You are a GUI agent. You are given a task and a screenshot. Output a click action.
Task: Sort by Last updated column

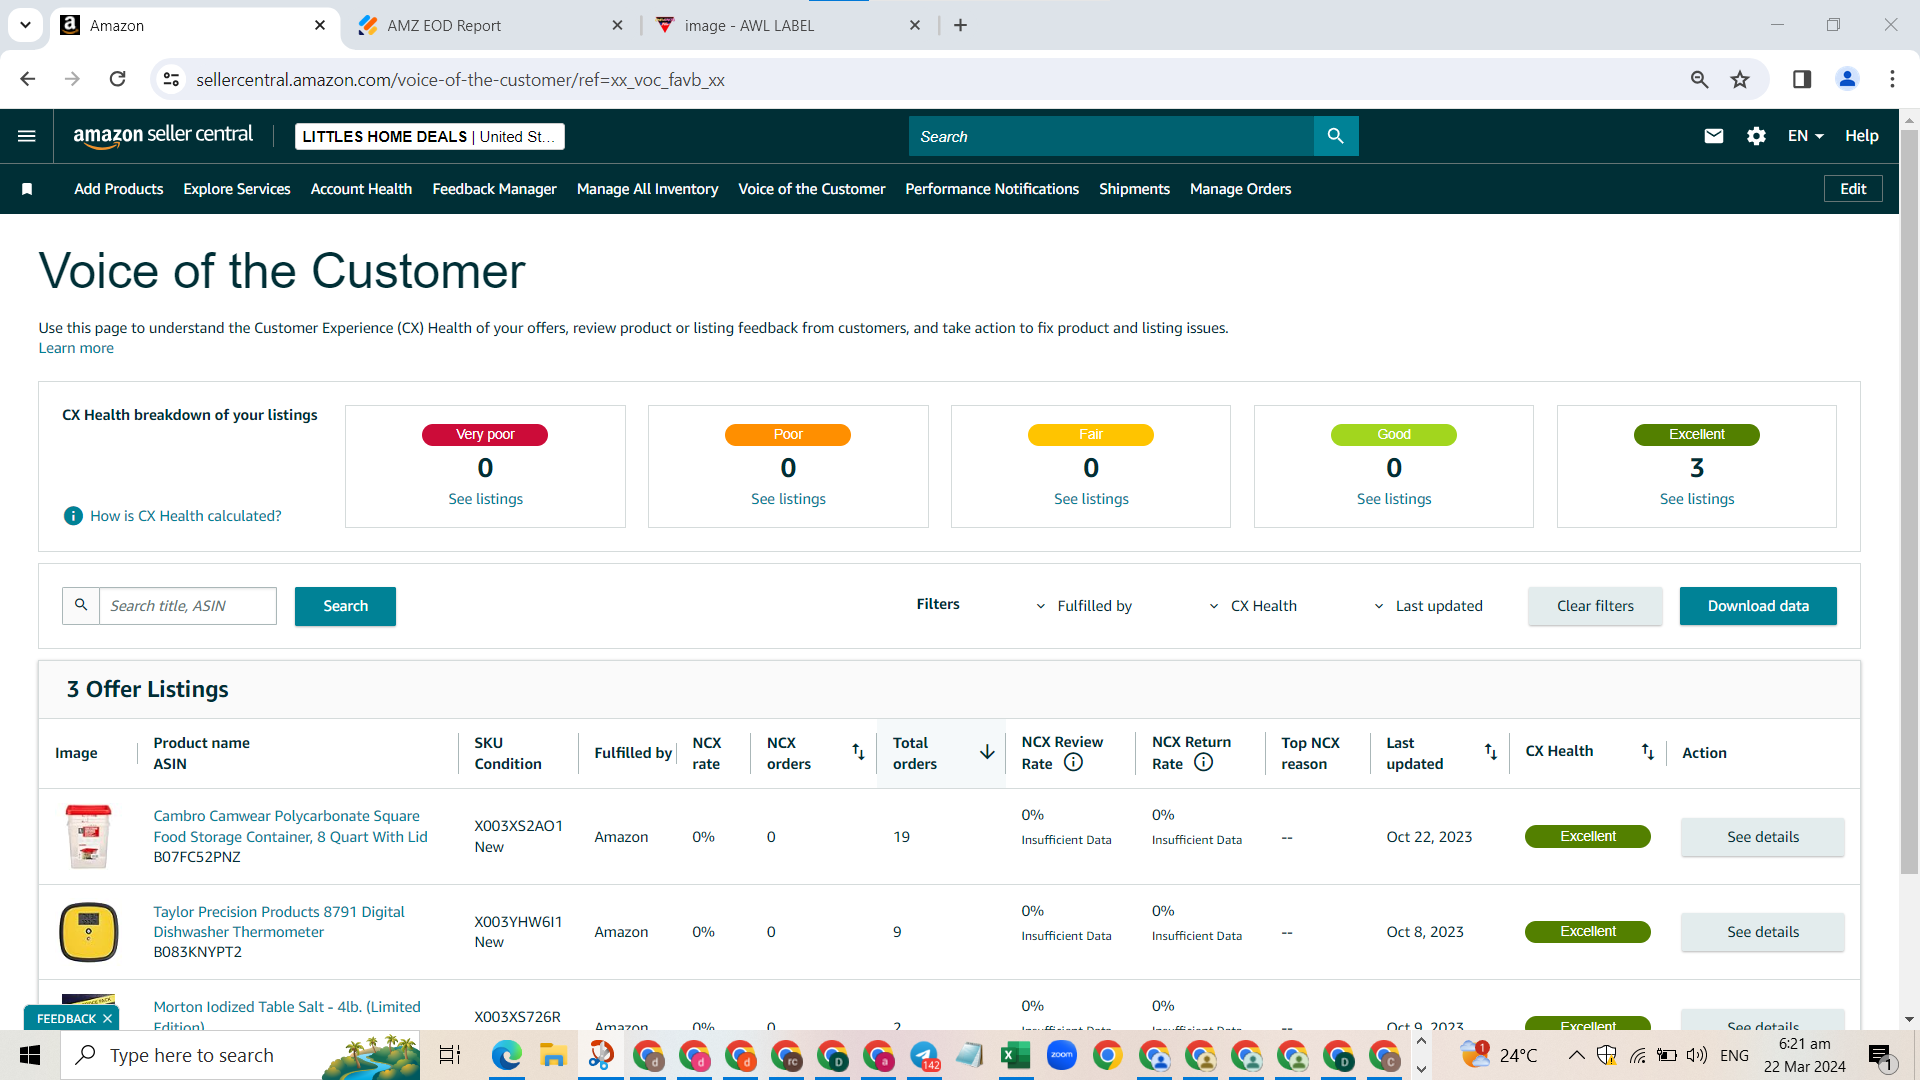1491,752
